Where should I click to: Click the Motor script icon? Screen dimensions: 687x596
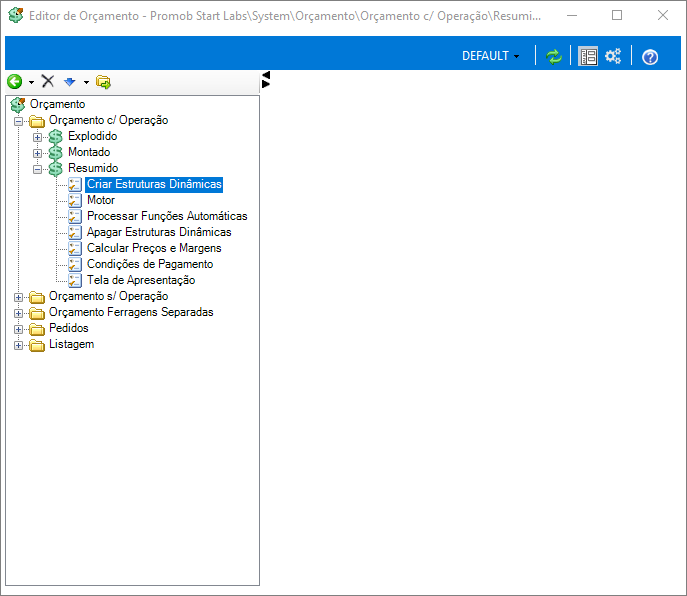[75, 201]
